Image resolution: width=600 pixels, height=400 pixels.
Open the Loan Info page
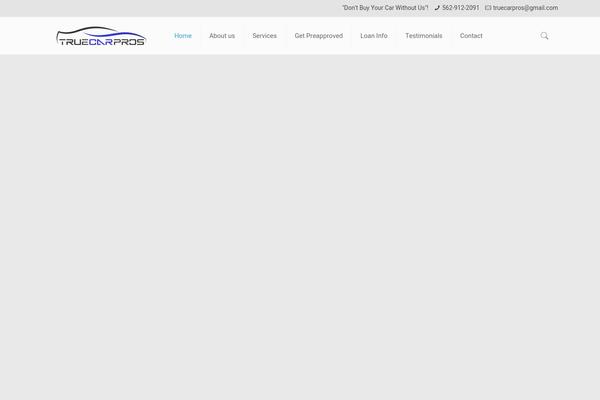374,36
